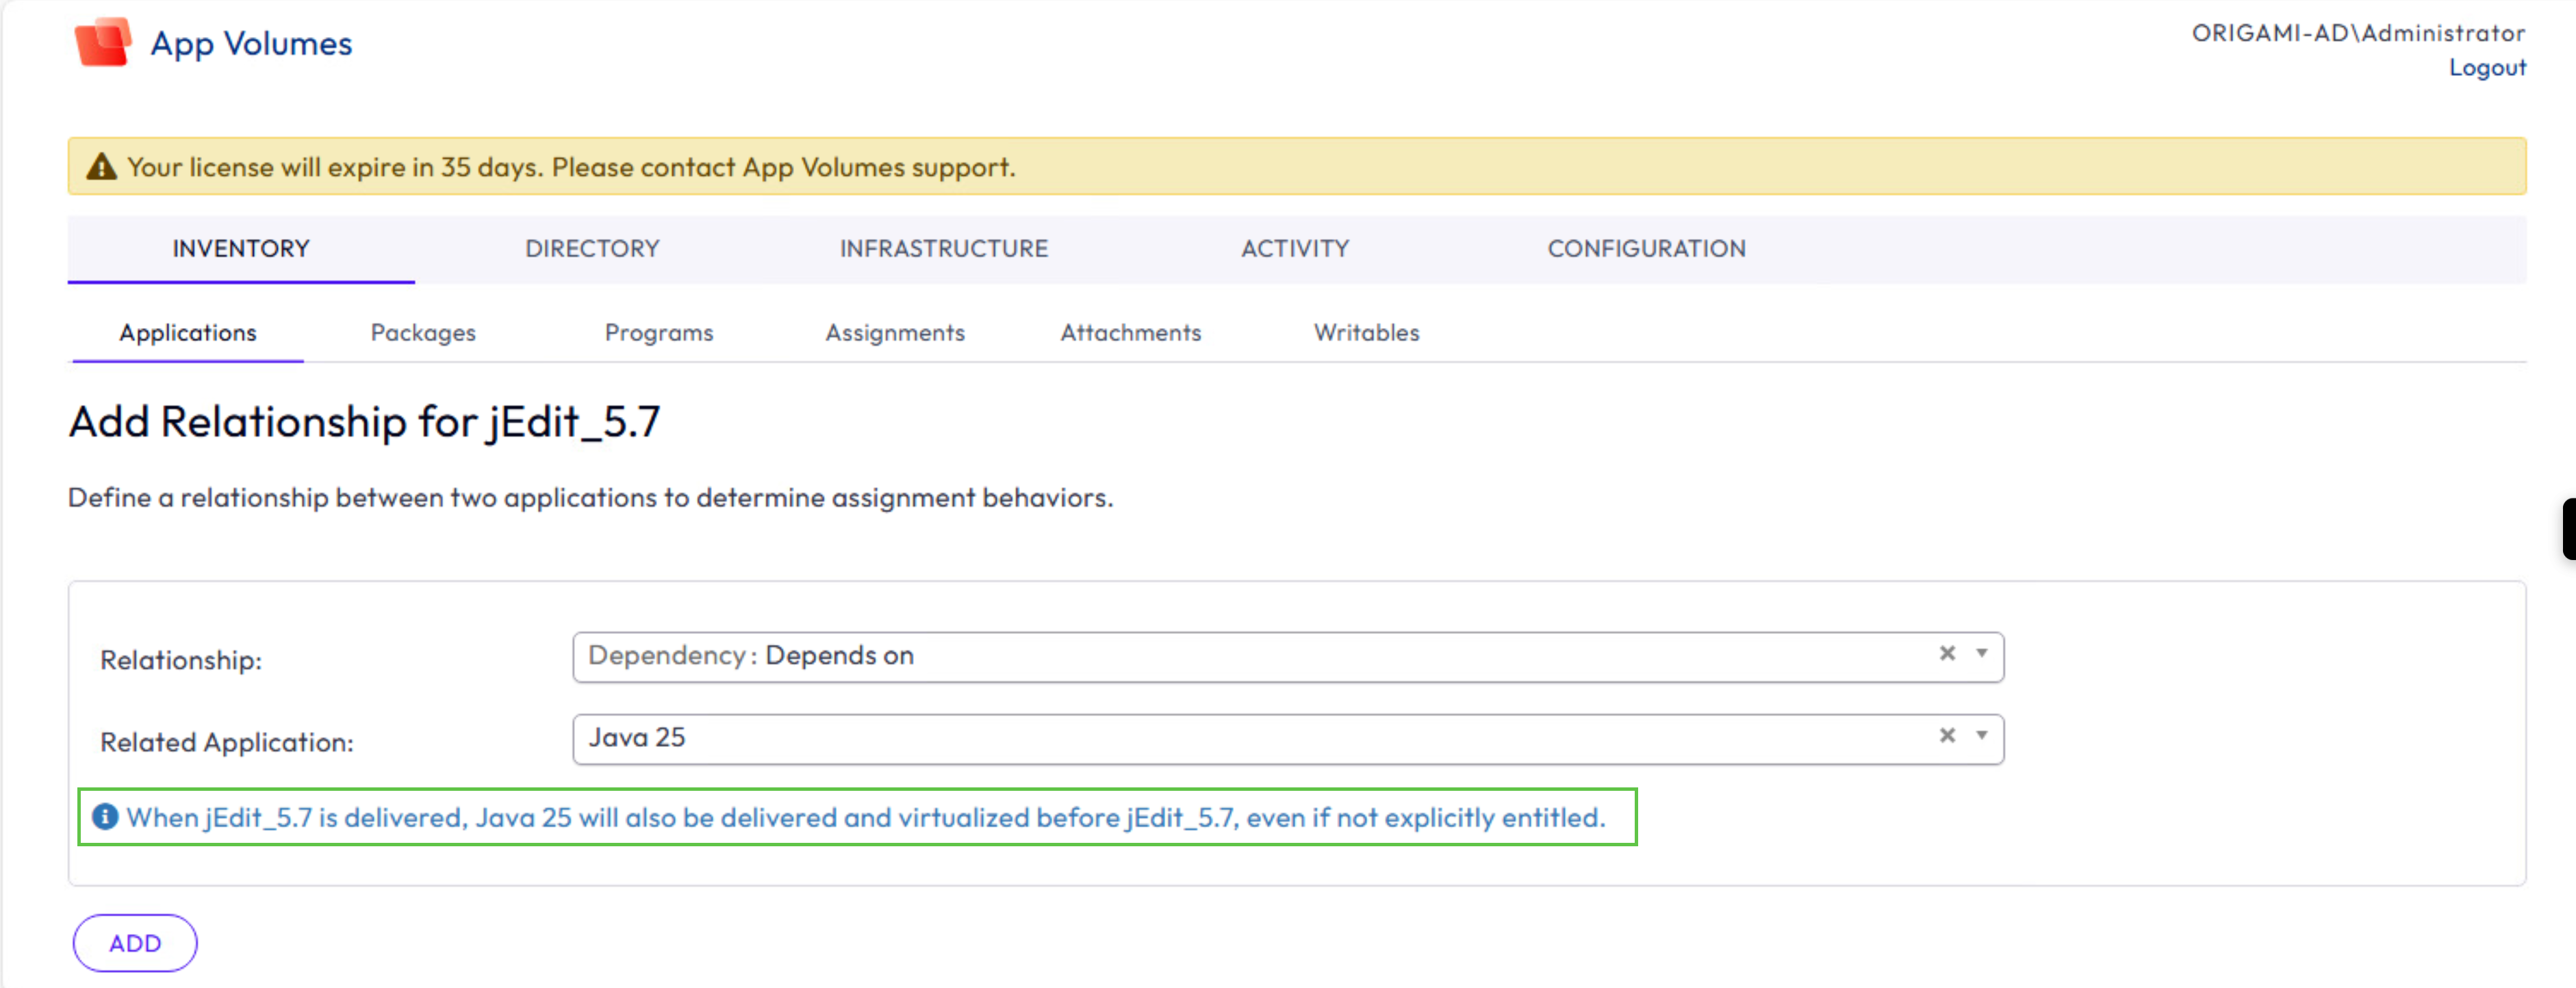
Task: Open the Programs sub-tab
Action: (x=659, y=333)
